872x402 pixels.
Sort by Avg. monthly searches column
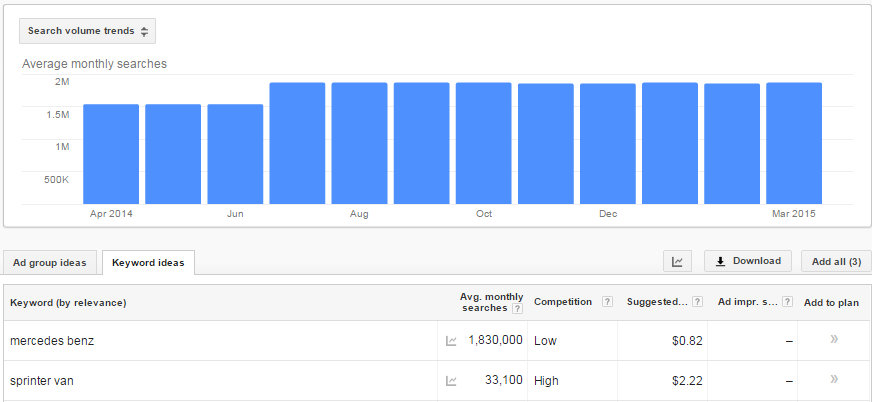click(x=492, y=302)
